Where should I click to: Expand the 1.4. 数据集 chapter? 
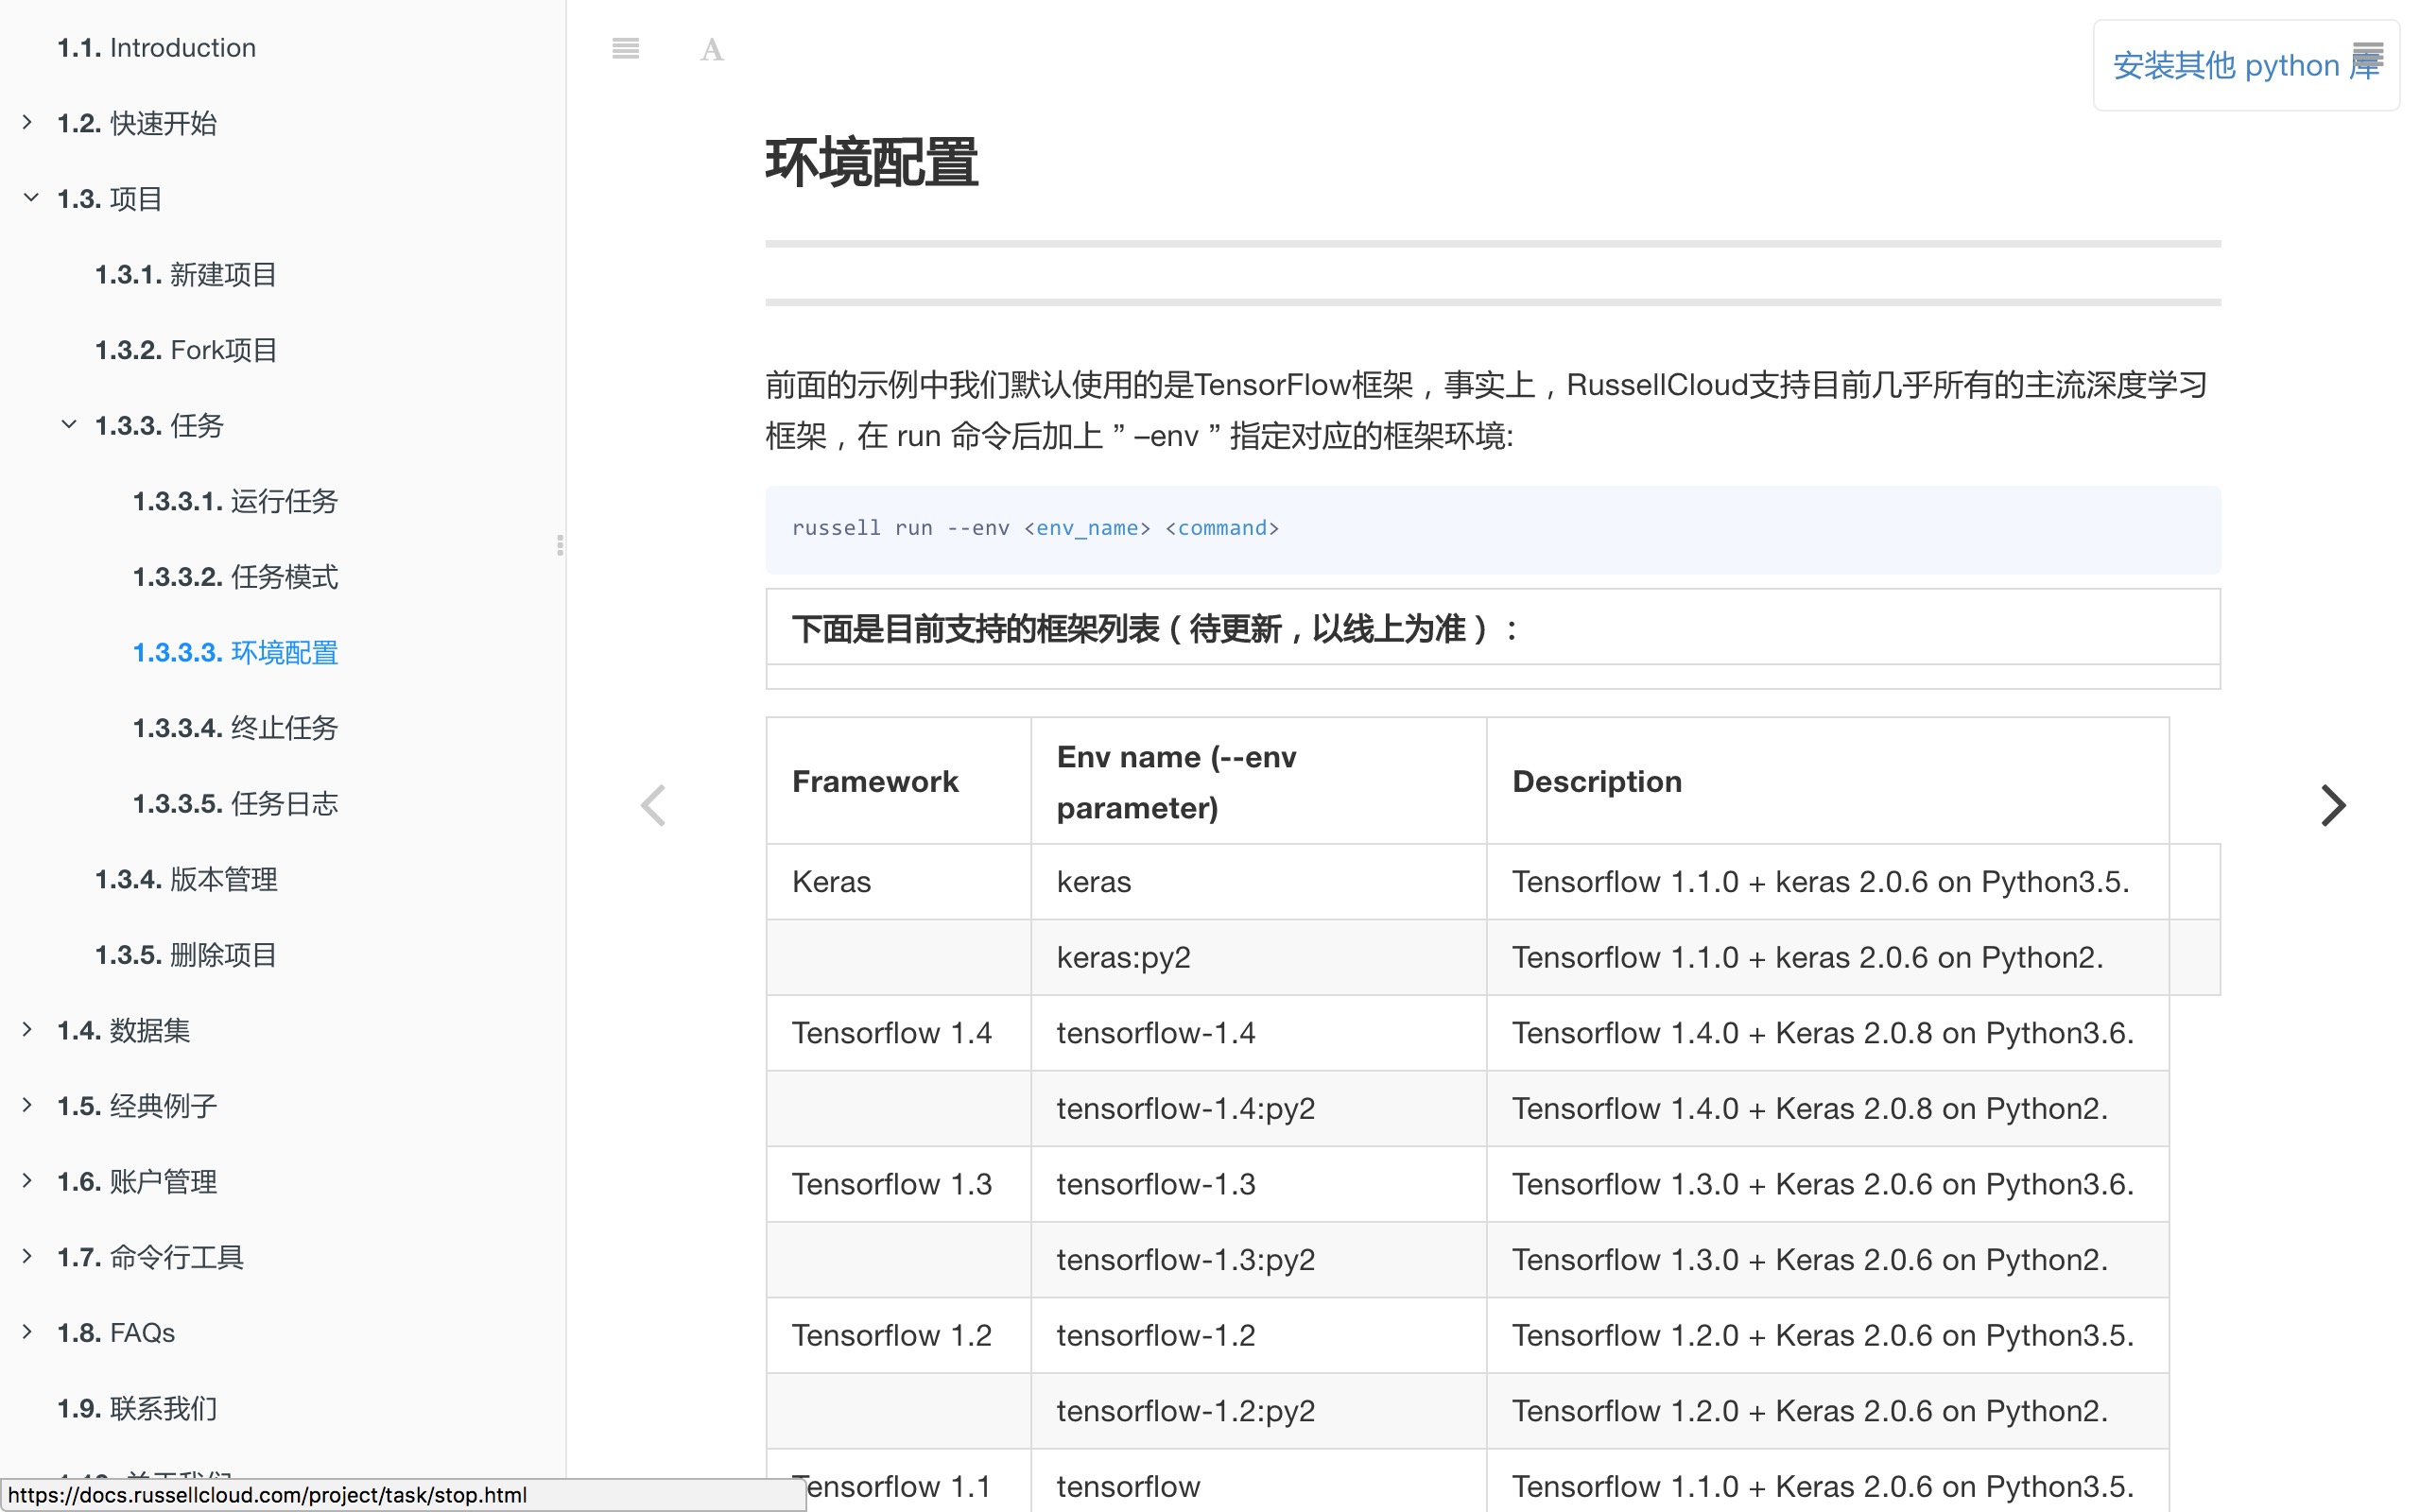pos(28,1029)
